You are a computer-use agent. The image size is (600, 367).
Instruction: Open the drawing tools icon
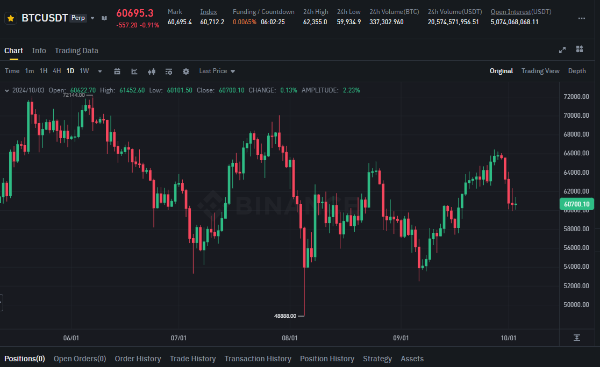tap(134, 71)
